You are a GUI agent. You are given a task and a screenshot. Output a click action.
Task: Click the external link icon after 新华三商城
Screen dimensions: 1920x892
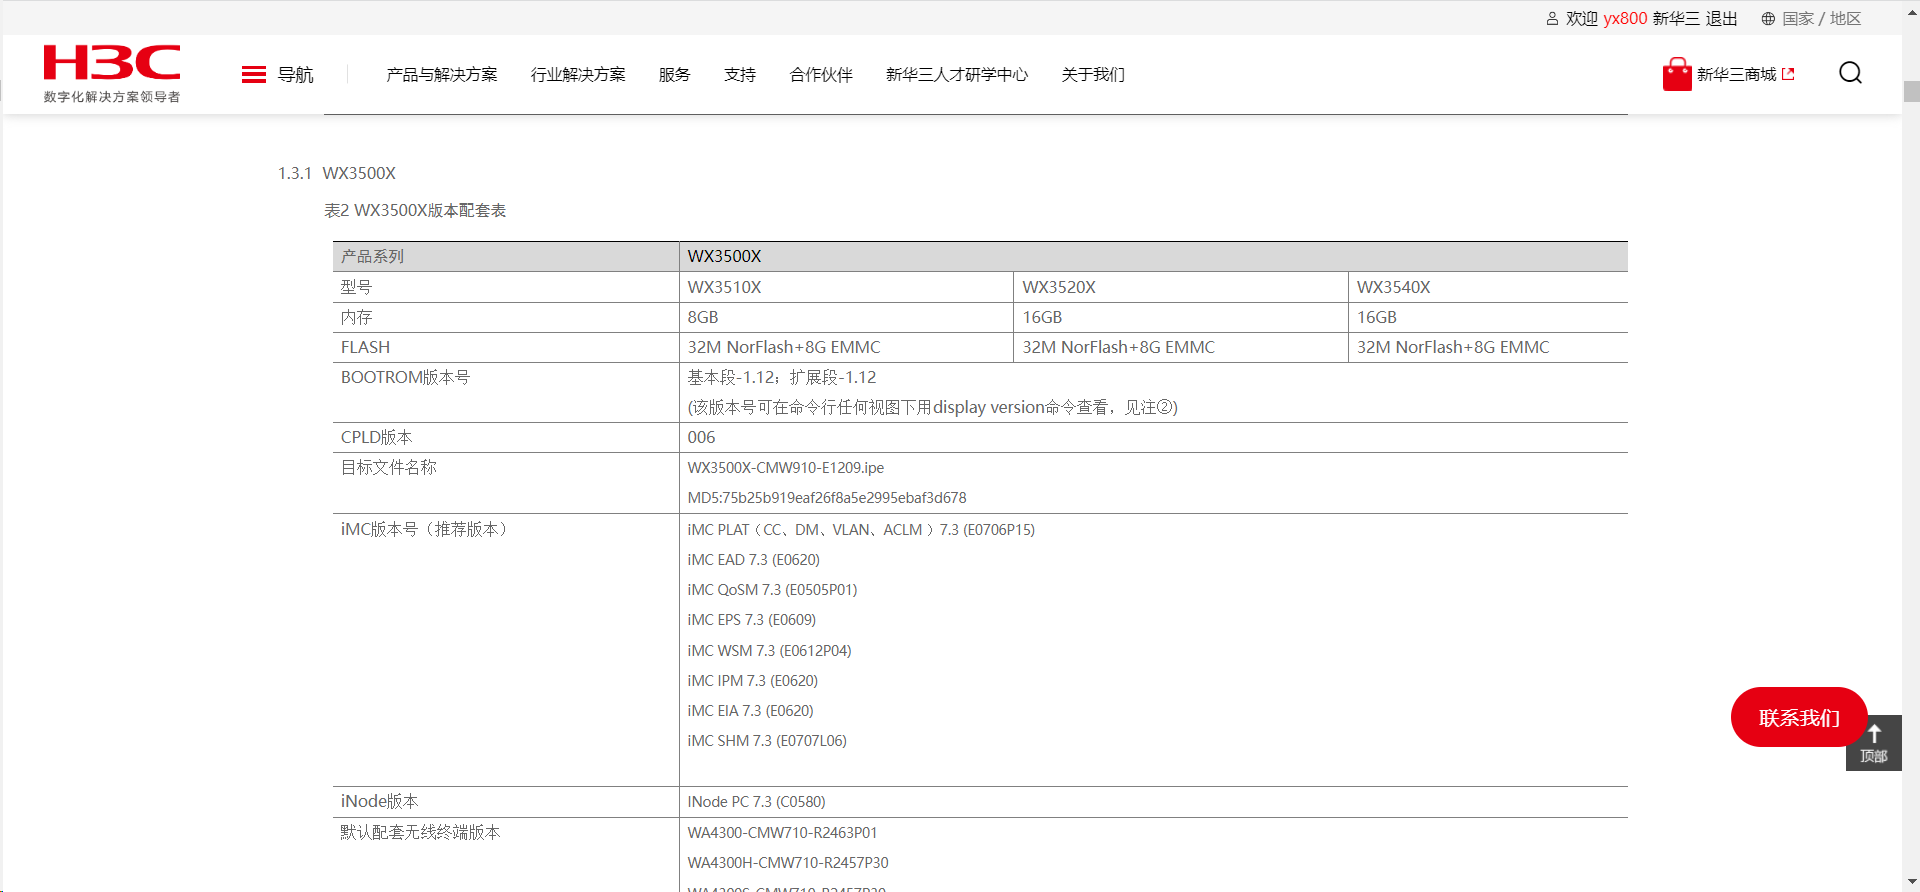click(1789, 74)
